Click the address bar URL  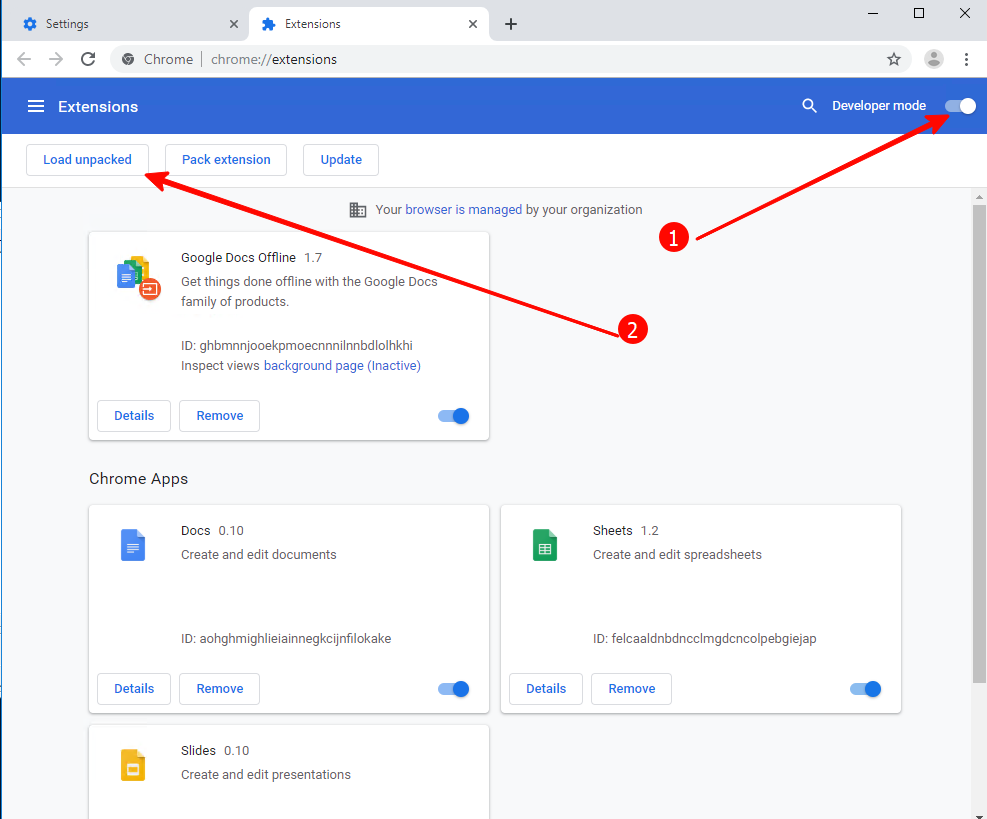click(x=274, y=59)
